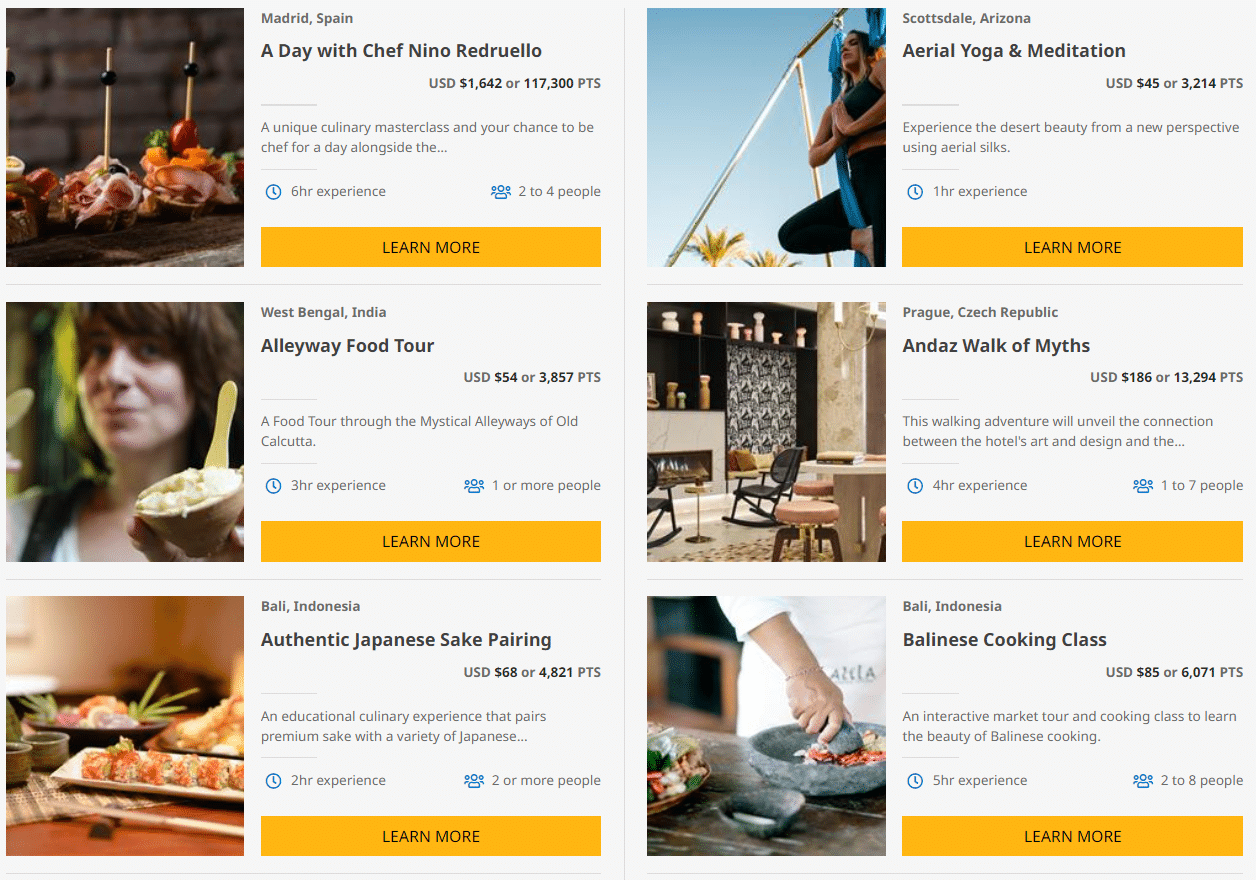The height and width of the screenshot is (880, 1256).
Task: Click clock icon beside 3hr experience
Action: pos(273,486)
